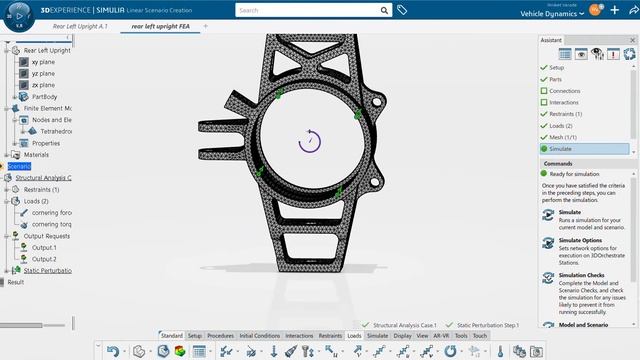This screenshot has width=640, height=360.
Task: Click the refresh cycle icon in Assistant panel
Action: [629, 54]
